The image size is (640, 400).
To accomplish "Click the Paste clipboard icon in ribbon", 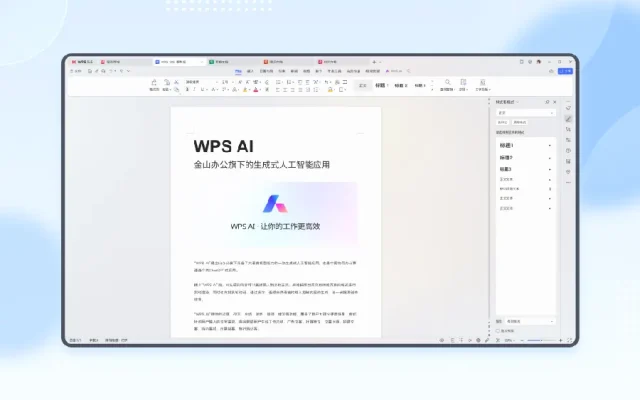I will (x=167, y=82).
